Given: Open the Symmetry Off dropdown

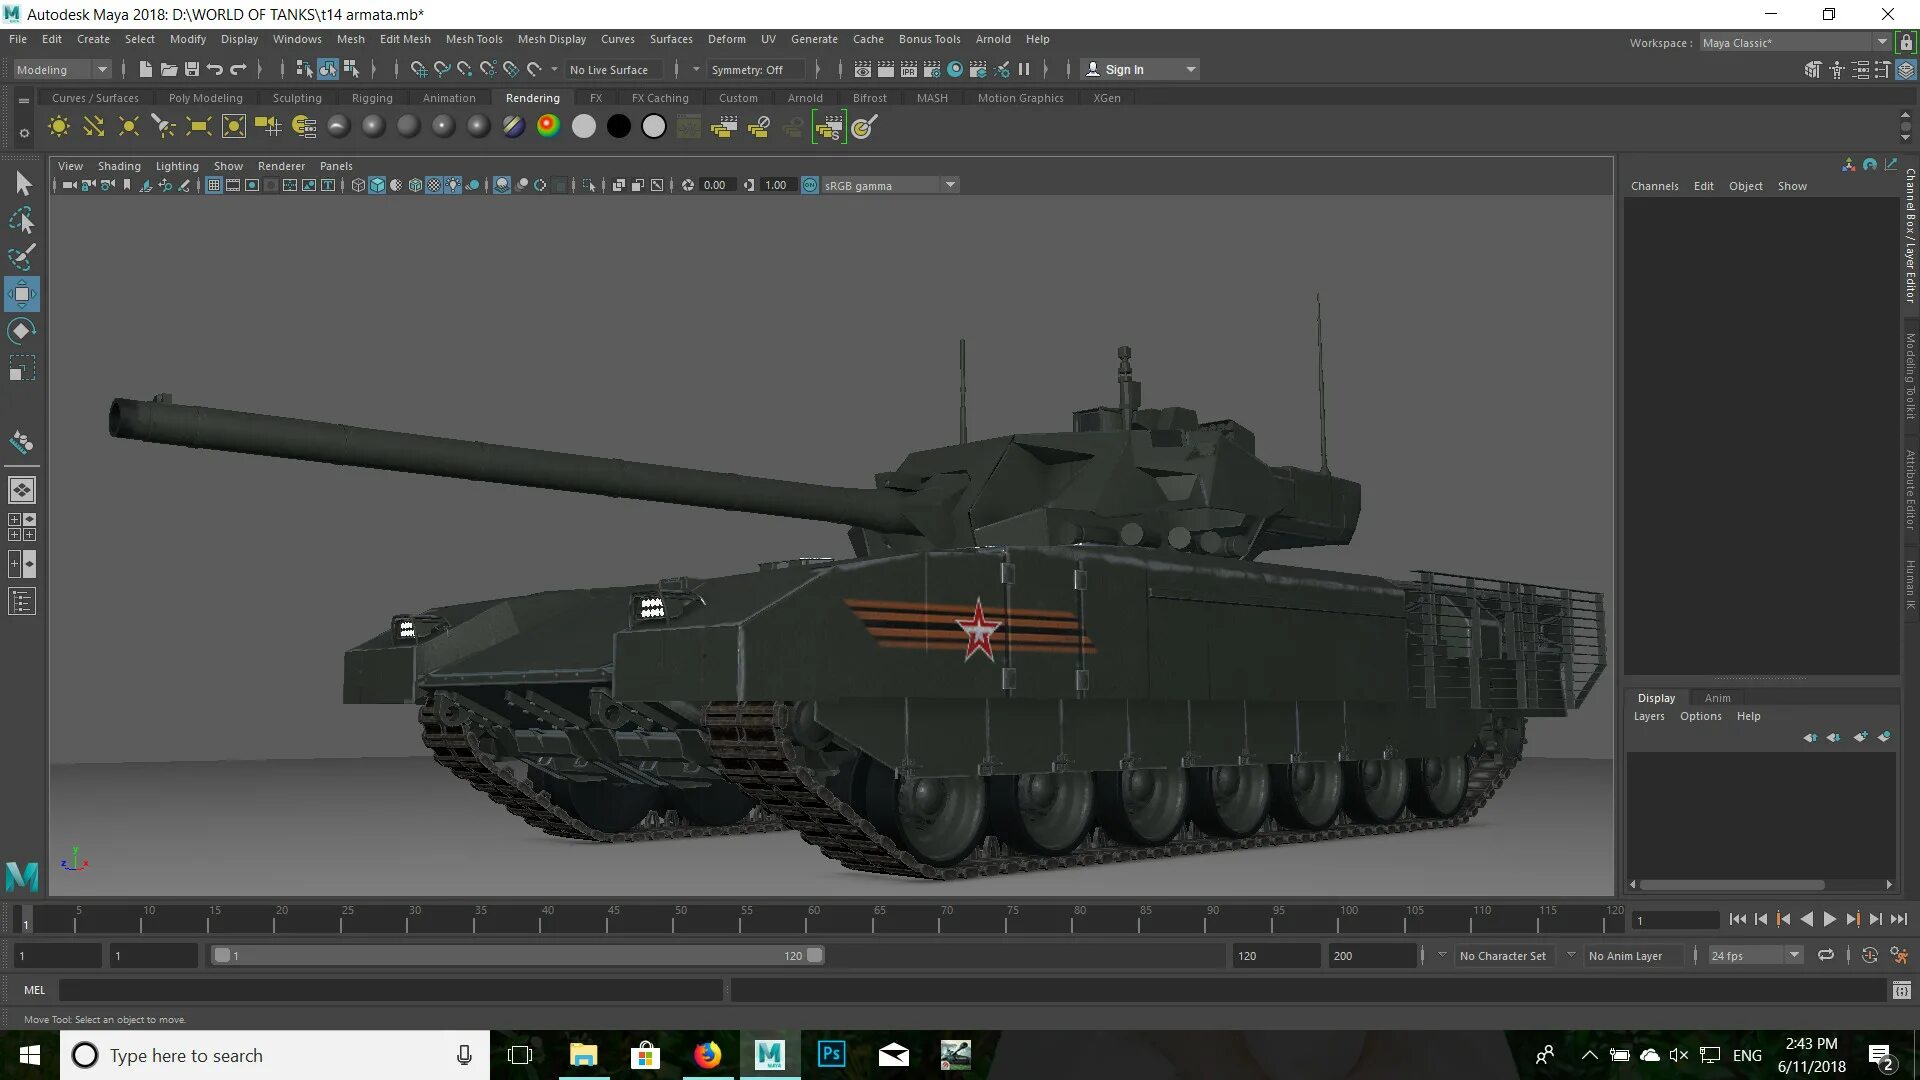Looking at the screenshot, I should [755, 69].
